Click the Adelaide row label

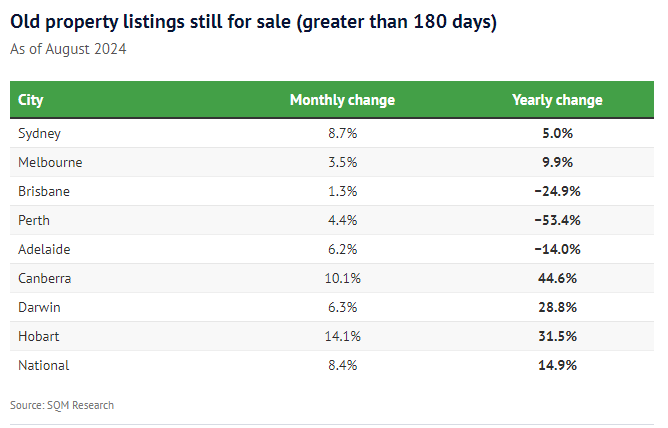45,249
